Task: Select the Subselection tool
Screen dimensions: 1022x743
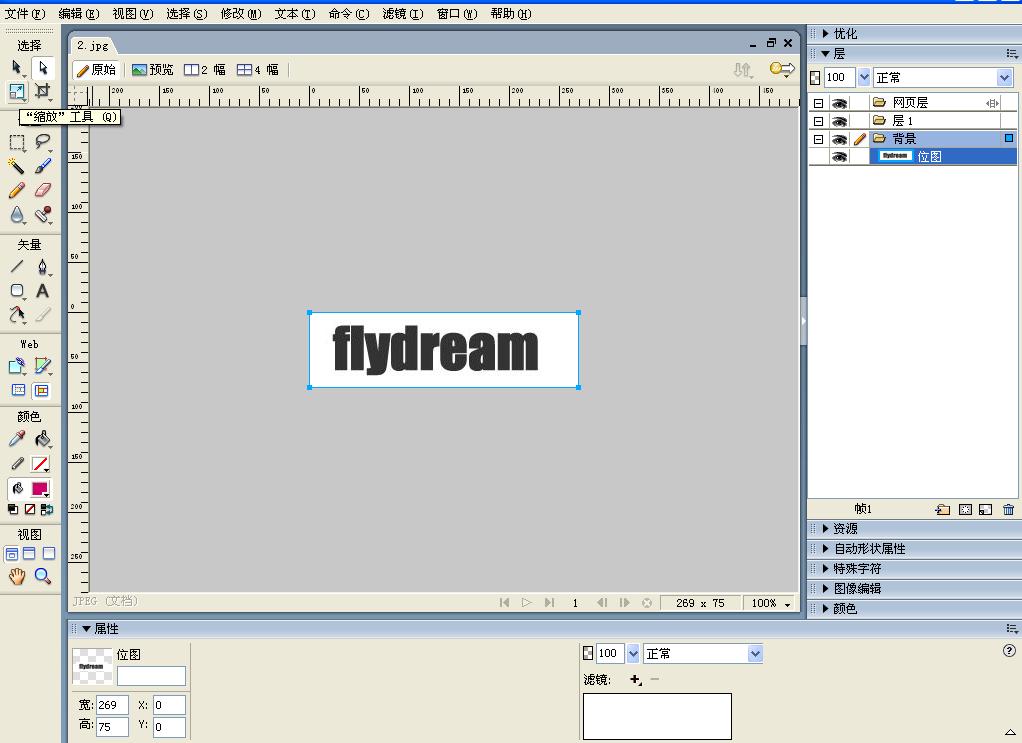Action: [x=42, y=68]
